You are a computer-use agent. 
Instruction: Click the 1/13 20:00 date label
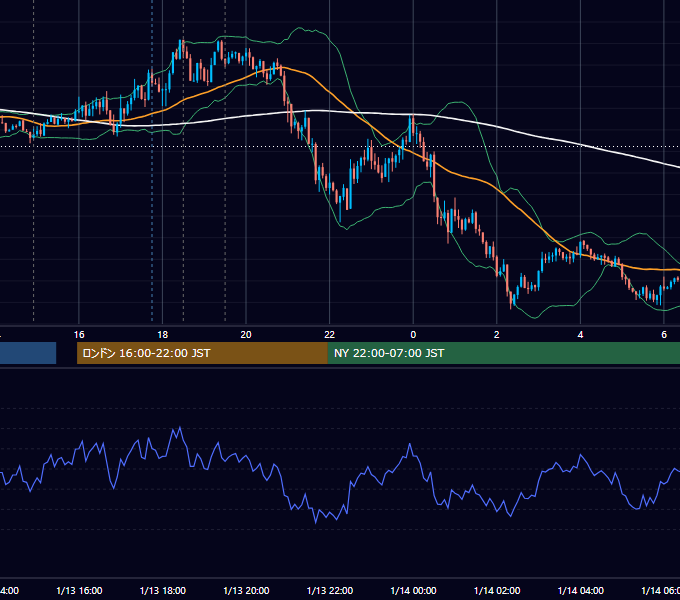(246, 590)
